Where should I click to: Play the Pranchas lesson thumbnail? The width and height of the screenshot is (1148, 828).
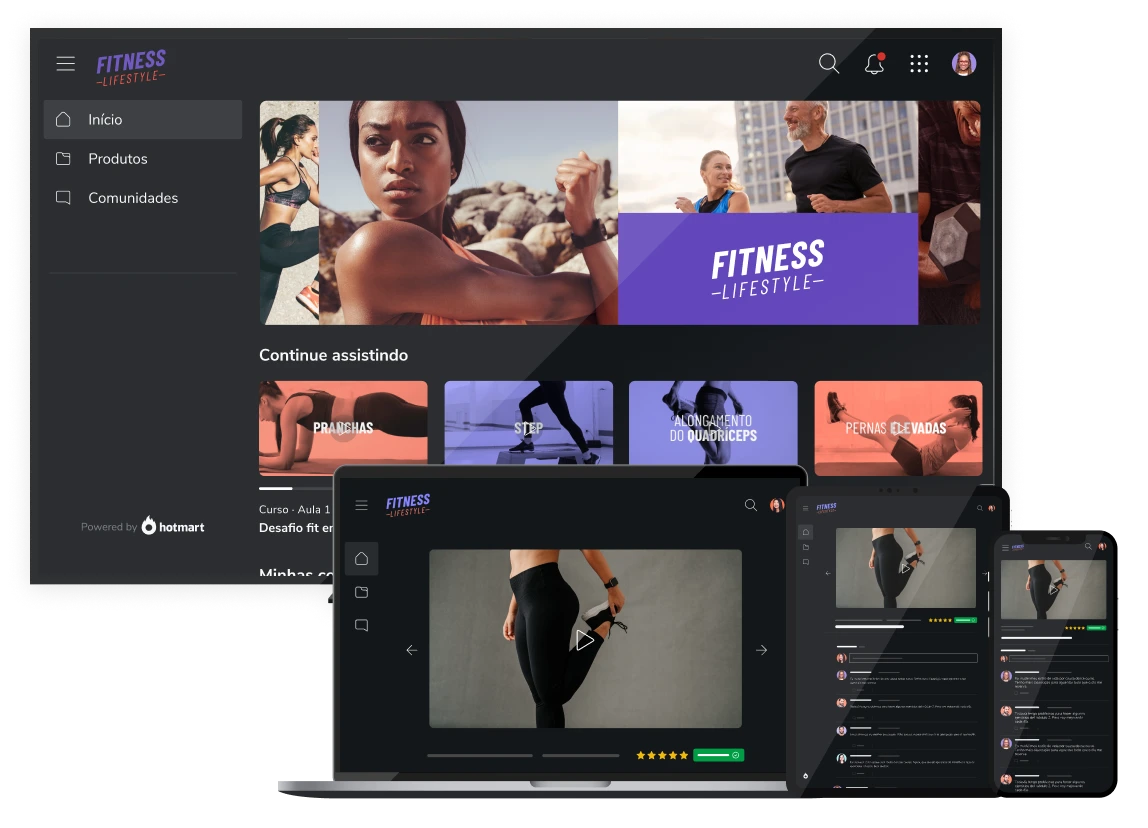[343, 428]
